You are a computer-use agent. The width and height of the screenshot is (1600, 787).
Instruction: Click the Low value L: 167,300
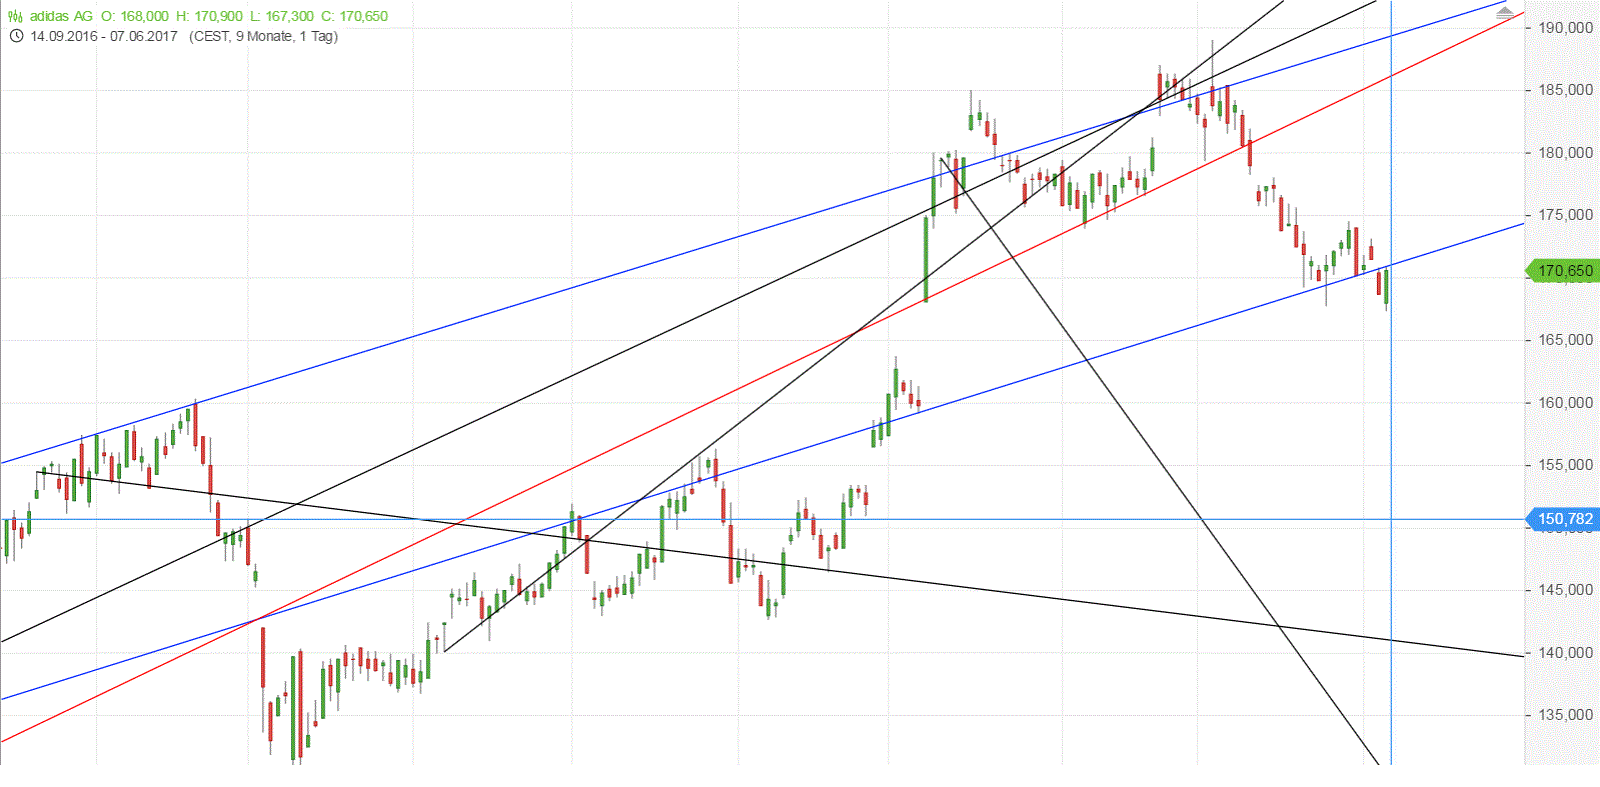tap(282, 16)
